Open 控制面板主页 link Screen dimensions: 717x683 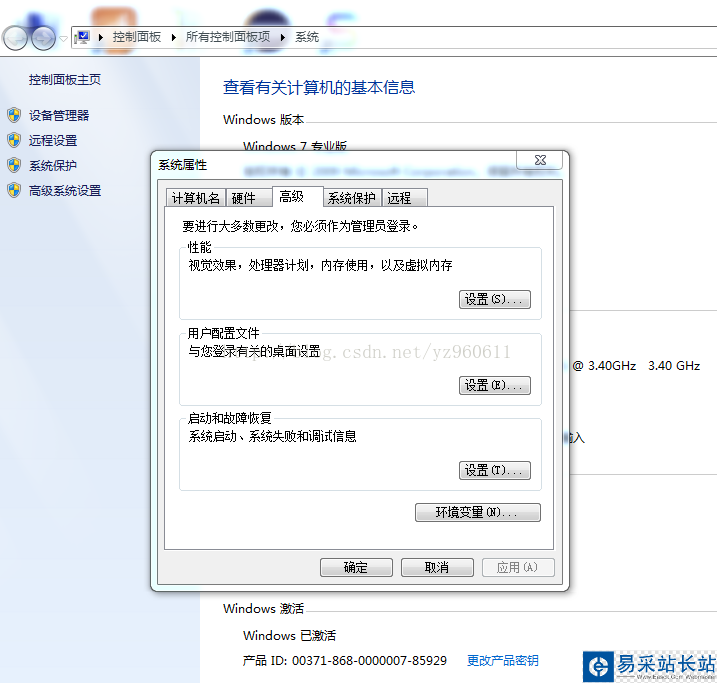pyautogui.click(x=65, y=80)
